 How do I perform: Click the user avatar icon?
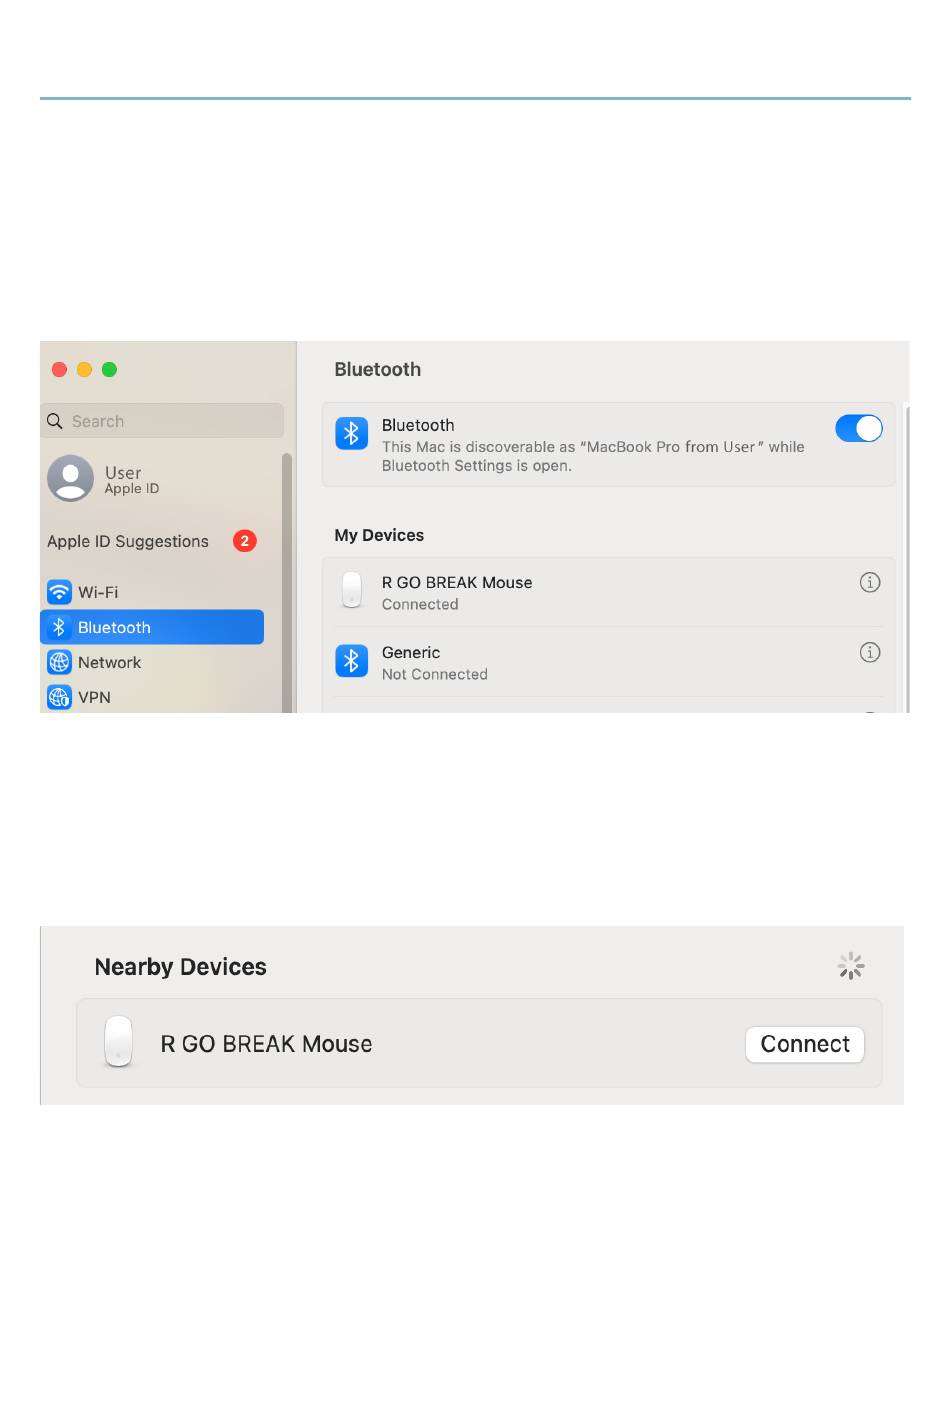[x=70, y=478]
